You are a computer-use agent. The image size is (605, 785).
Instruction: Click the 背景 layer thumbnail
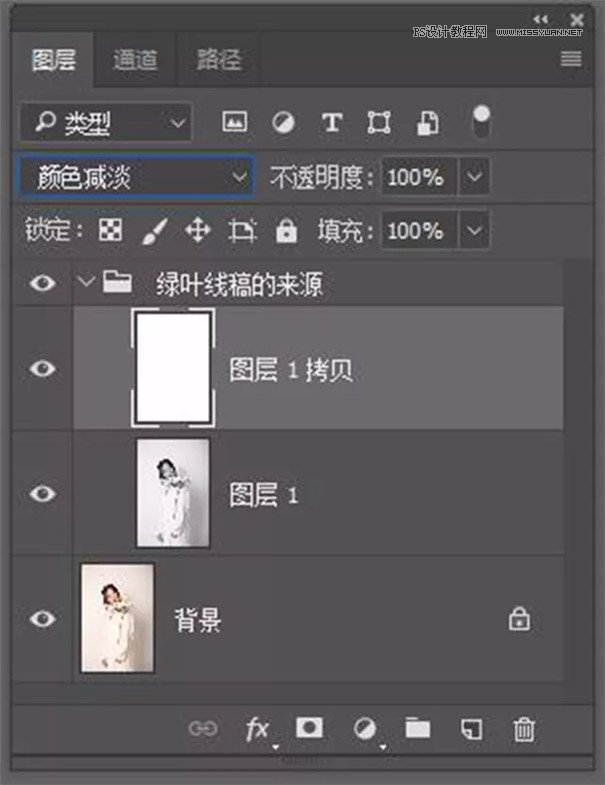pyautogui.click(x=118, y=618)
